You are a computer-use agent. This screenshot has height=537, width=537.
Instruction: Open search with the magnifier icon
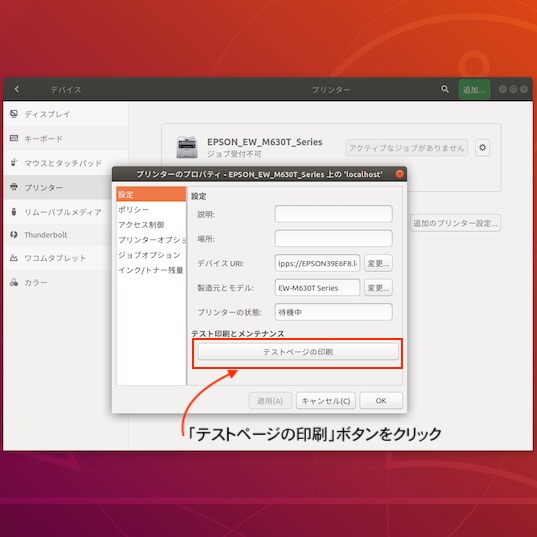(445, 89)
